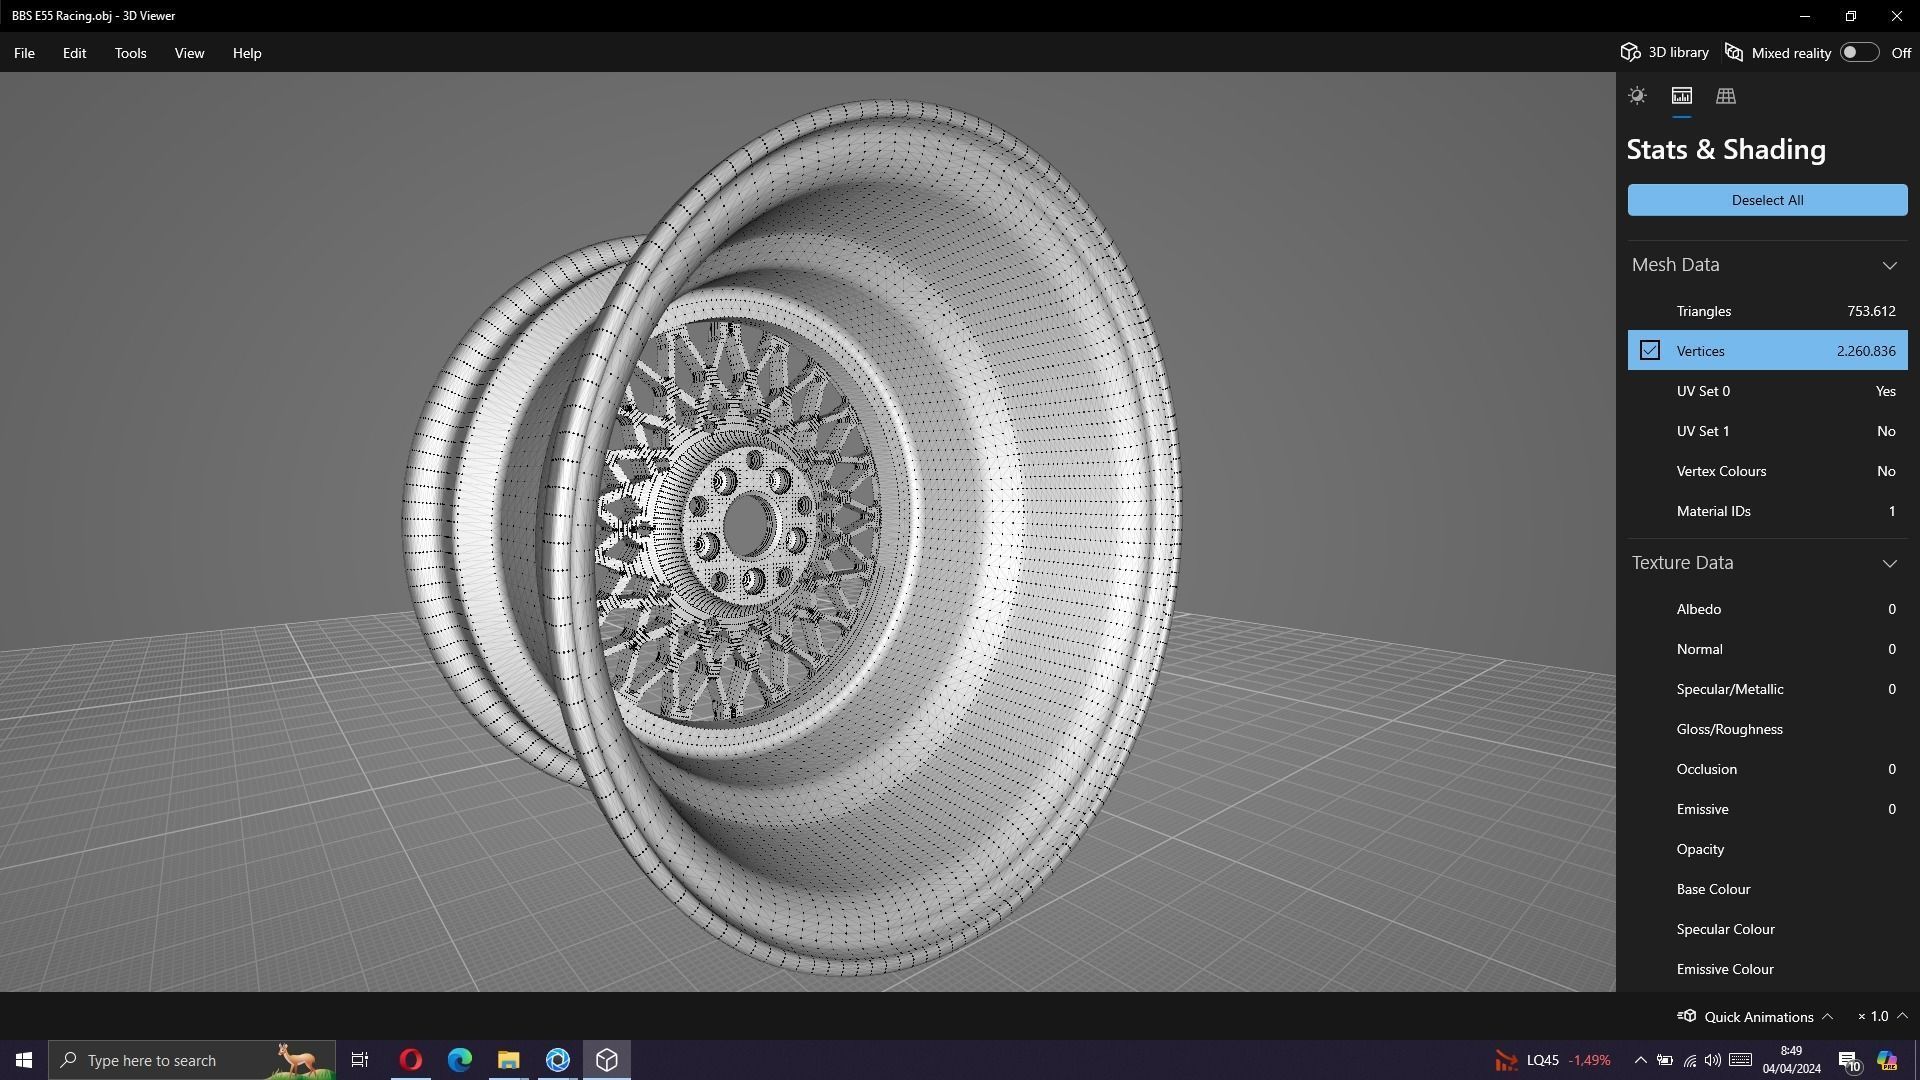Collapse the Mesh Data section
Image resolution: width=1920 pixels, height=1080 pixels.
[1889, 265]
